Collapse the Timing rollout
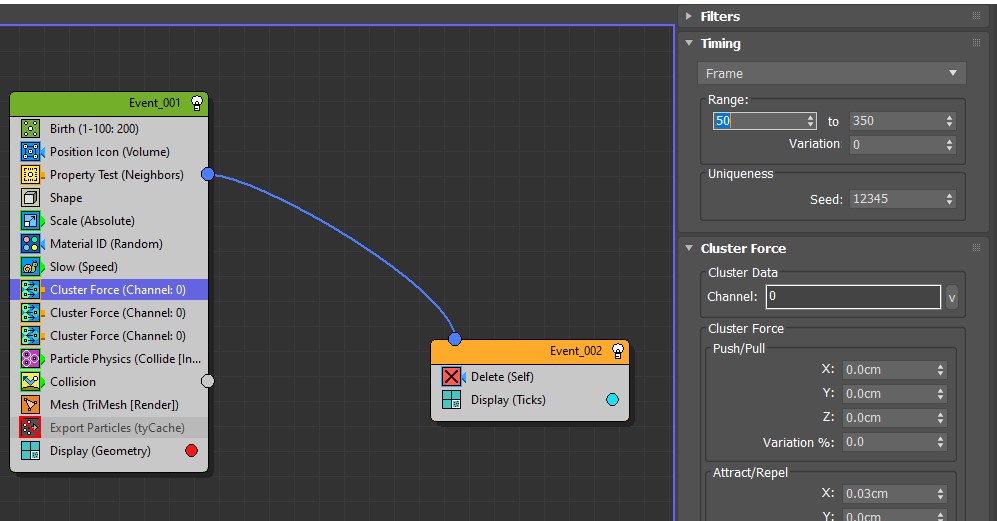Viewport: 997px width, 521px height. pyautogui.click(x=689, y=43)
